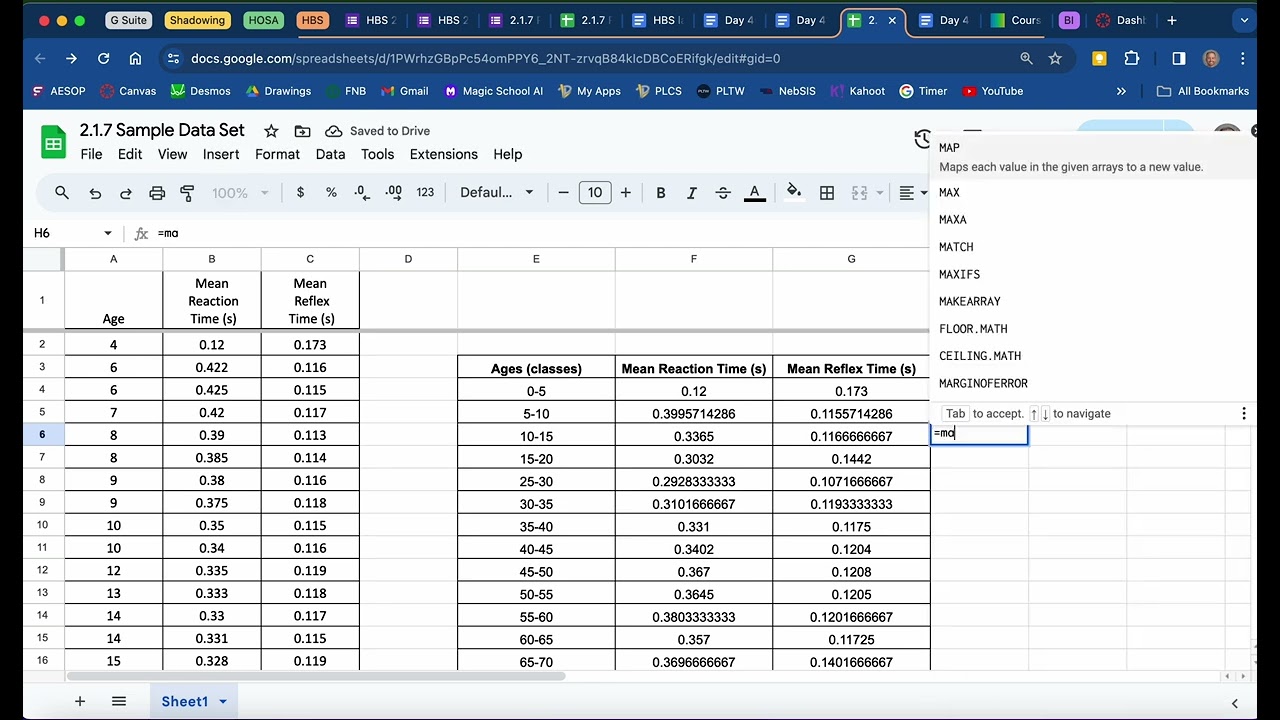This screenshot has width=1280, height=720.
Task: Switch to the G Suite tab group
Action: click(128, 20)
